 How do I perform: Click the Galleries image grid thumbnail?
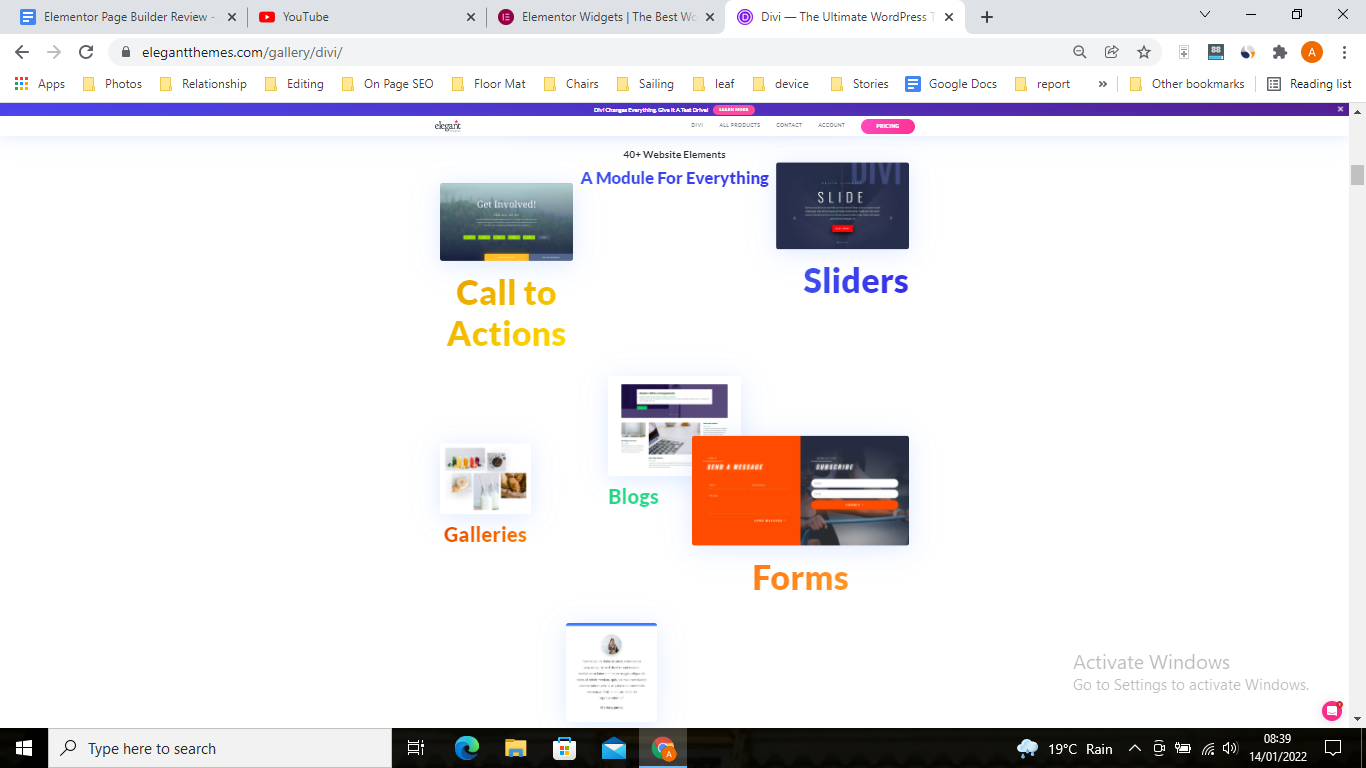(485, 479)
